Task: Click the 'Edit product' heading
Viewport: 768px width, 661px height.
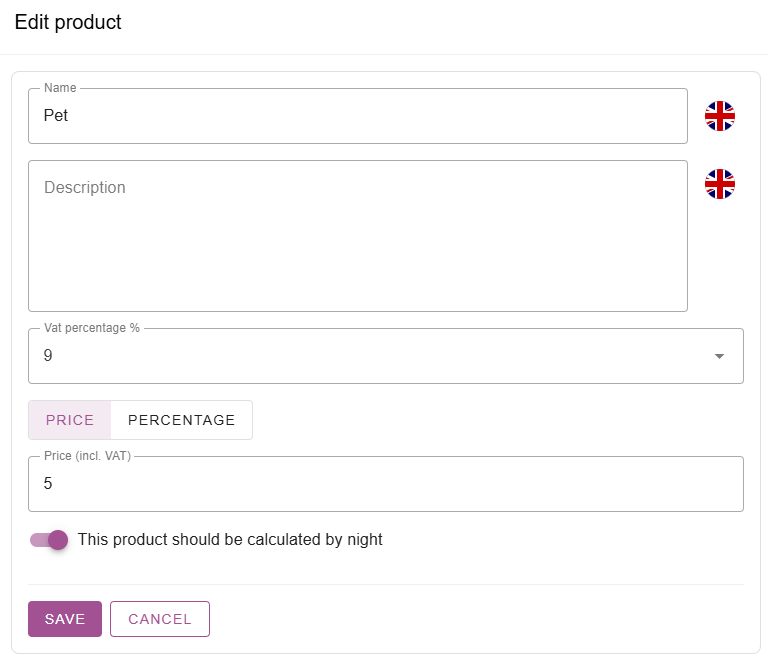Action: (68, 22)
